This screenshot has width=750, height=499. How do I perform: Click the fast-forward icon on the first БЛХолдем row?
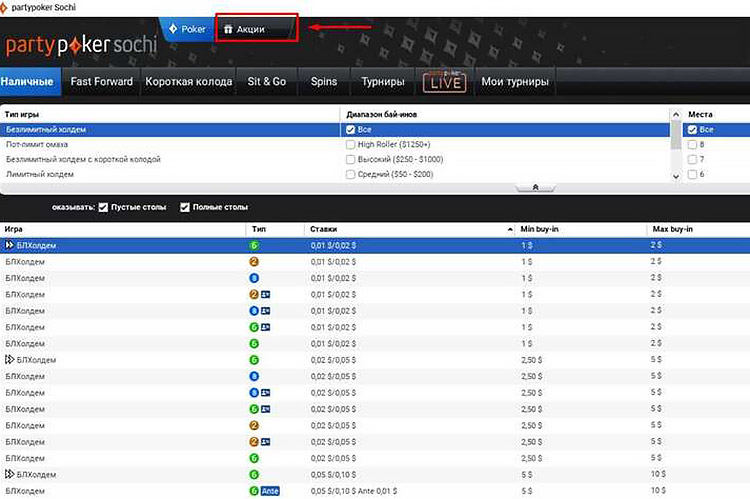coord(10,245)
